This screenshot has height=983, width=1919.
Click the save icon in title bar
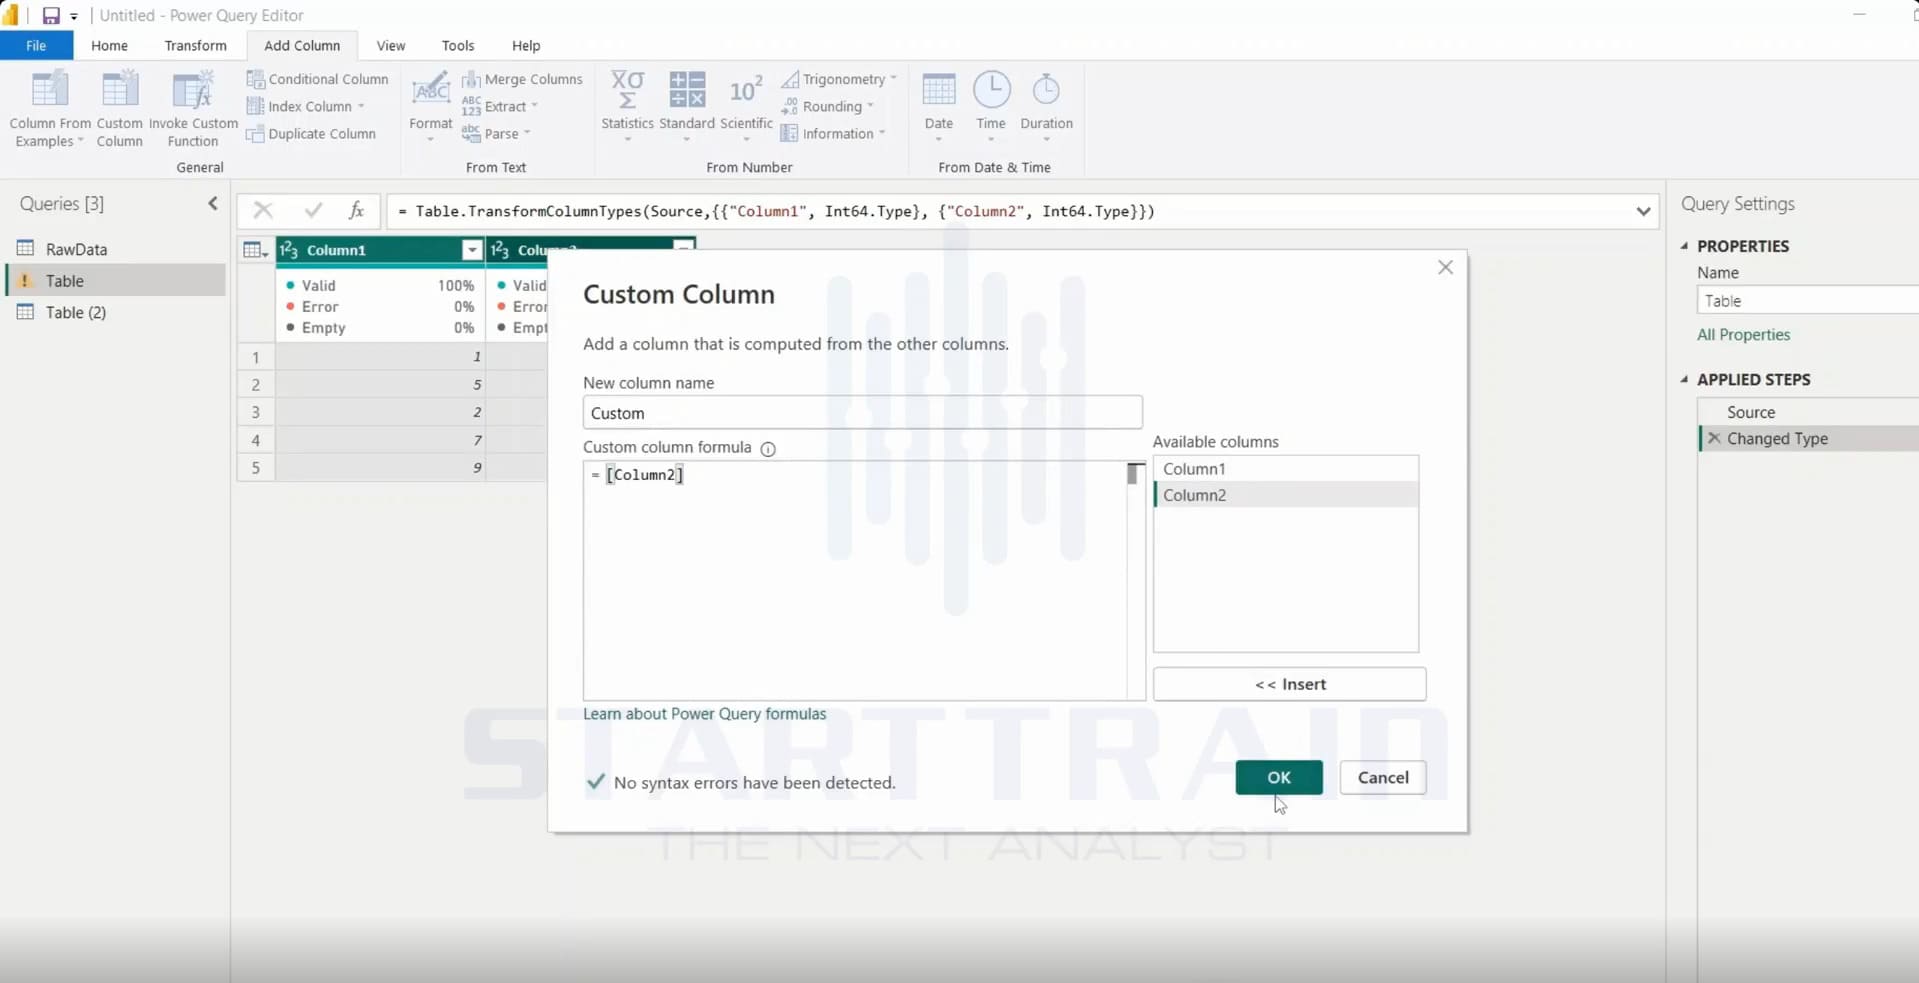point(51,15)
